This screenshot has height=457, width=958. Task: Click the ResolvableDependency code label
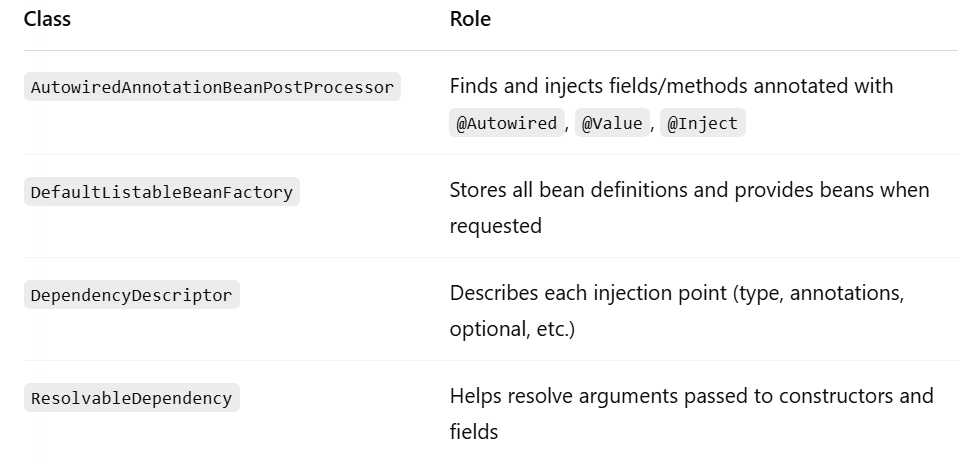pos(131,398)
